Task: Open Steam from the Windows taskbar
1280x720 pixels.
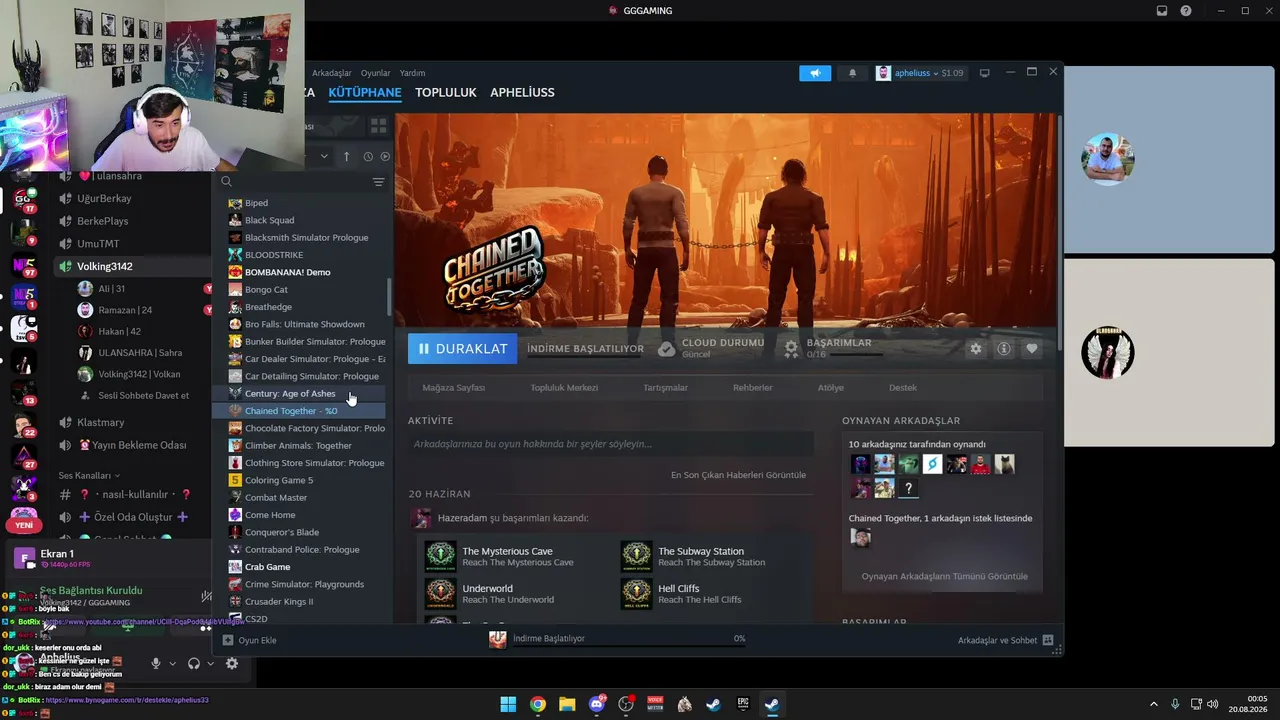Action: click(772, 704)
